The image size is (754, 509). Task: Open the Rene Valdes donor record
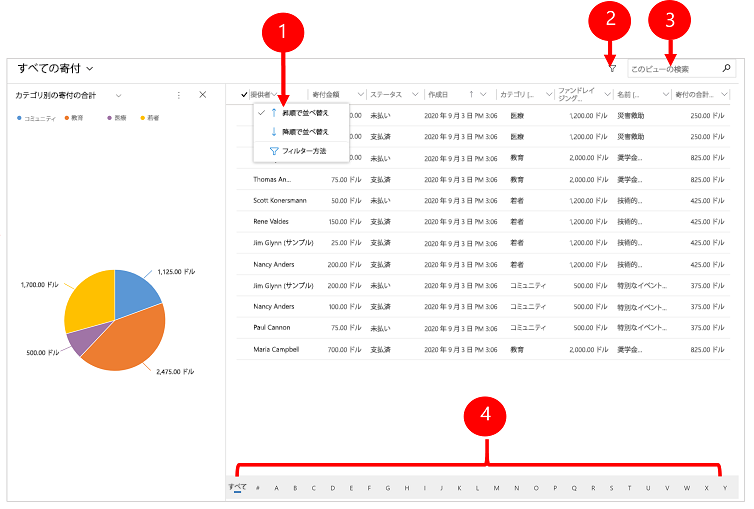pyautogui.click(x=271, y=222)
